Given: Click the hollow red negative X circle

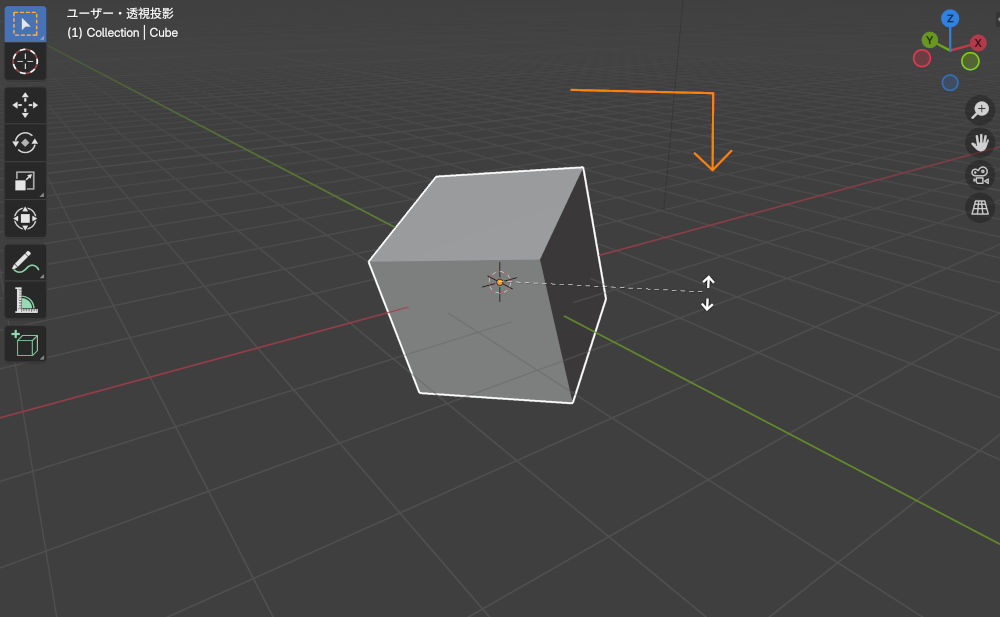Looking at the screenshot, I should coord(922,58).
